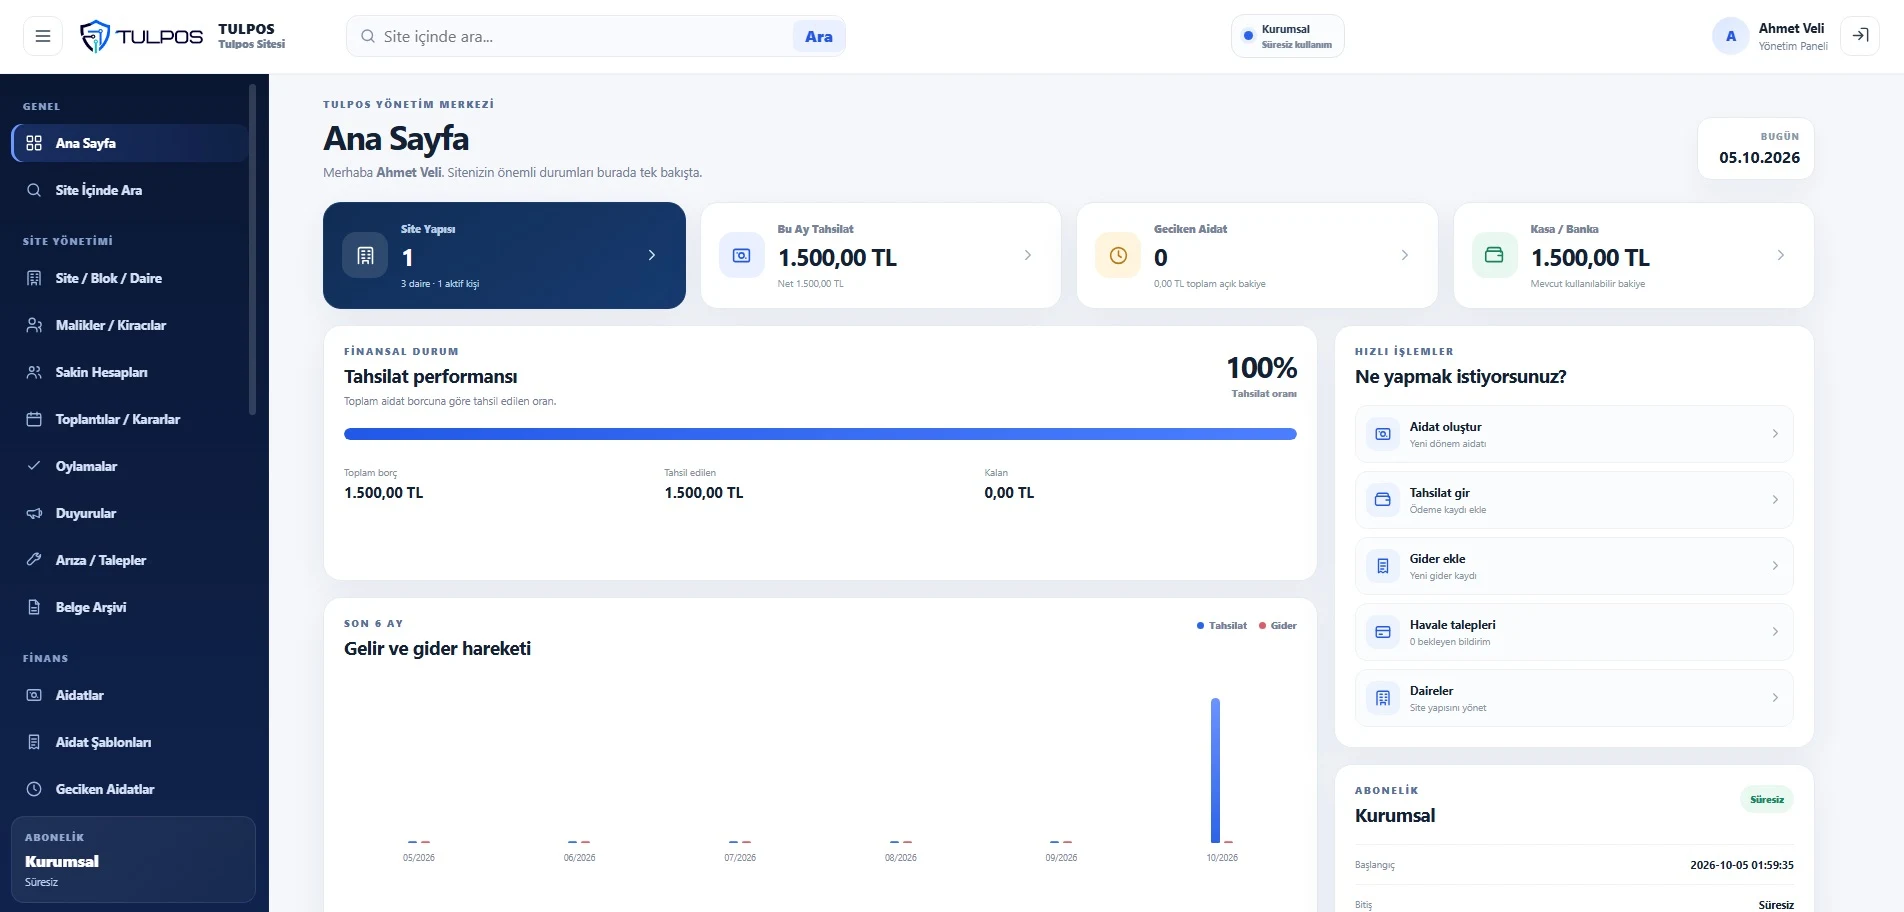Click the Arıza / Talepler wrench icon
The width and height of the screenshot is (1904, 912).
coord(34,560)
